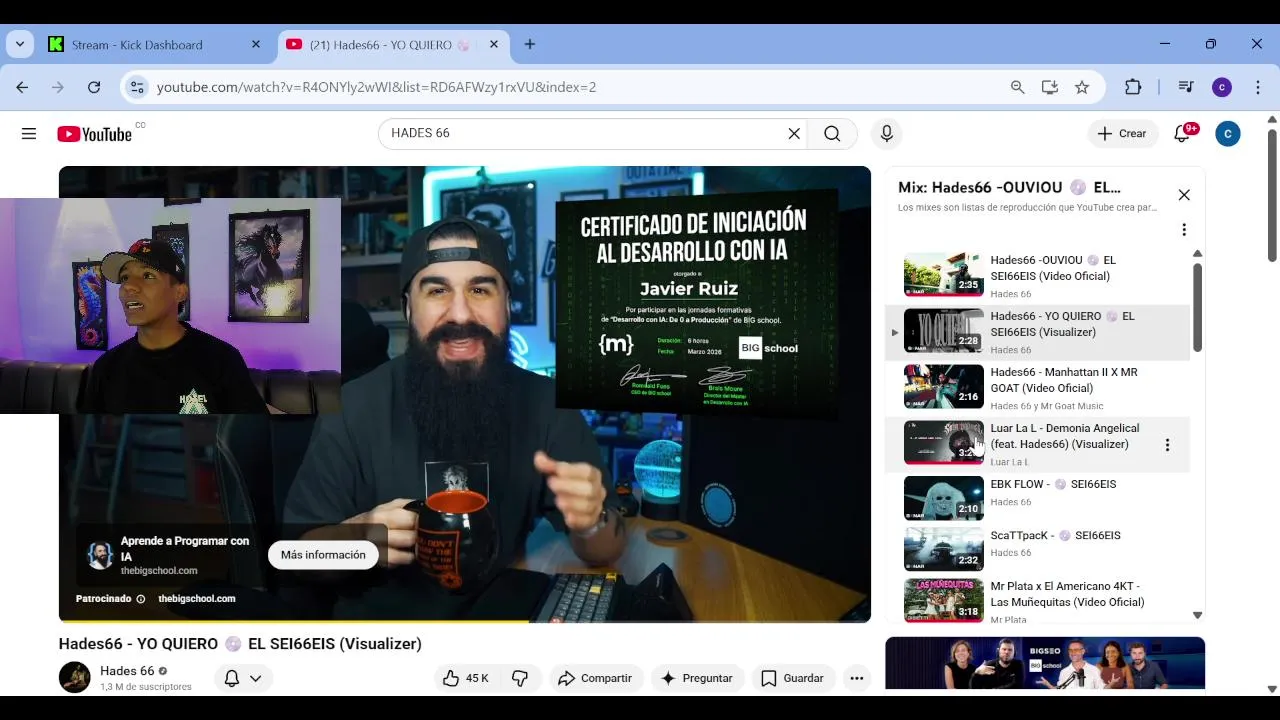This screenshot has height=720, width=1280.
Task: Open a new browser tab
Action: coord(530,44)
